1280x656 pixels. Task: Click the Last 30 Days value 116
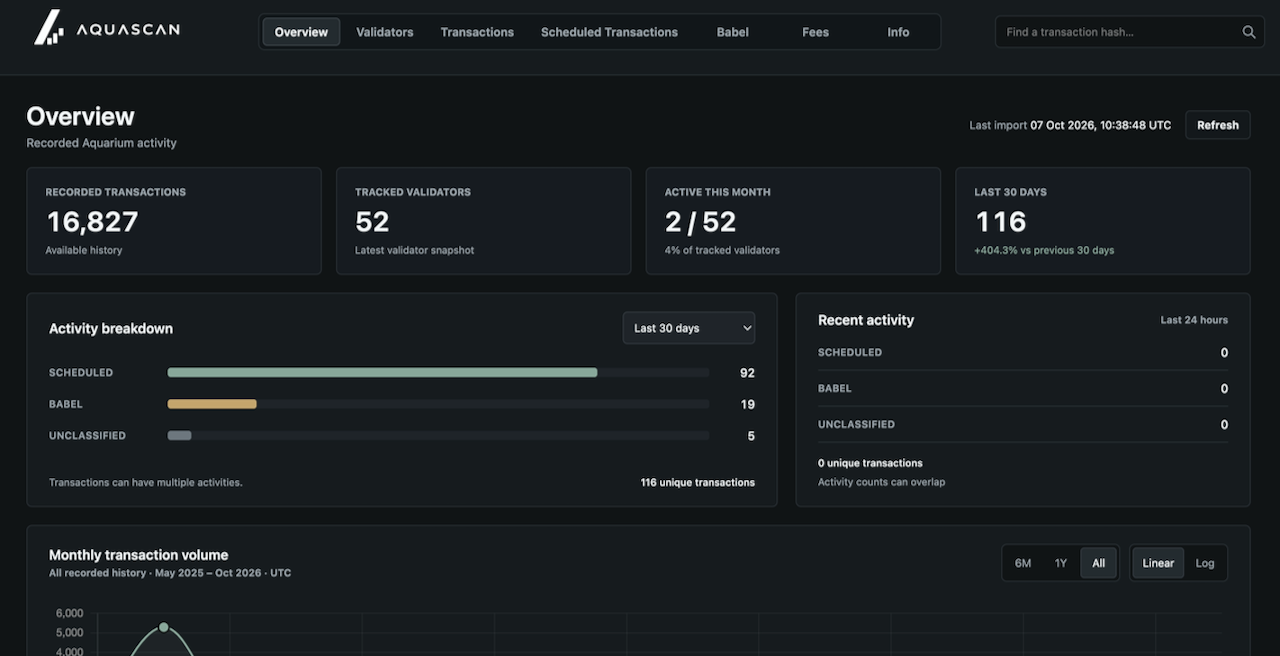point(1001,221)
